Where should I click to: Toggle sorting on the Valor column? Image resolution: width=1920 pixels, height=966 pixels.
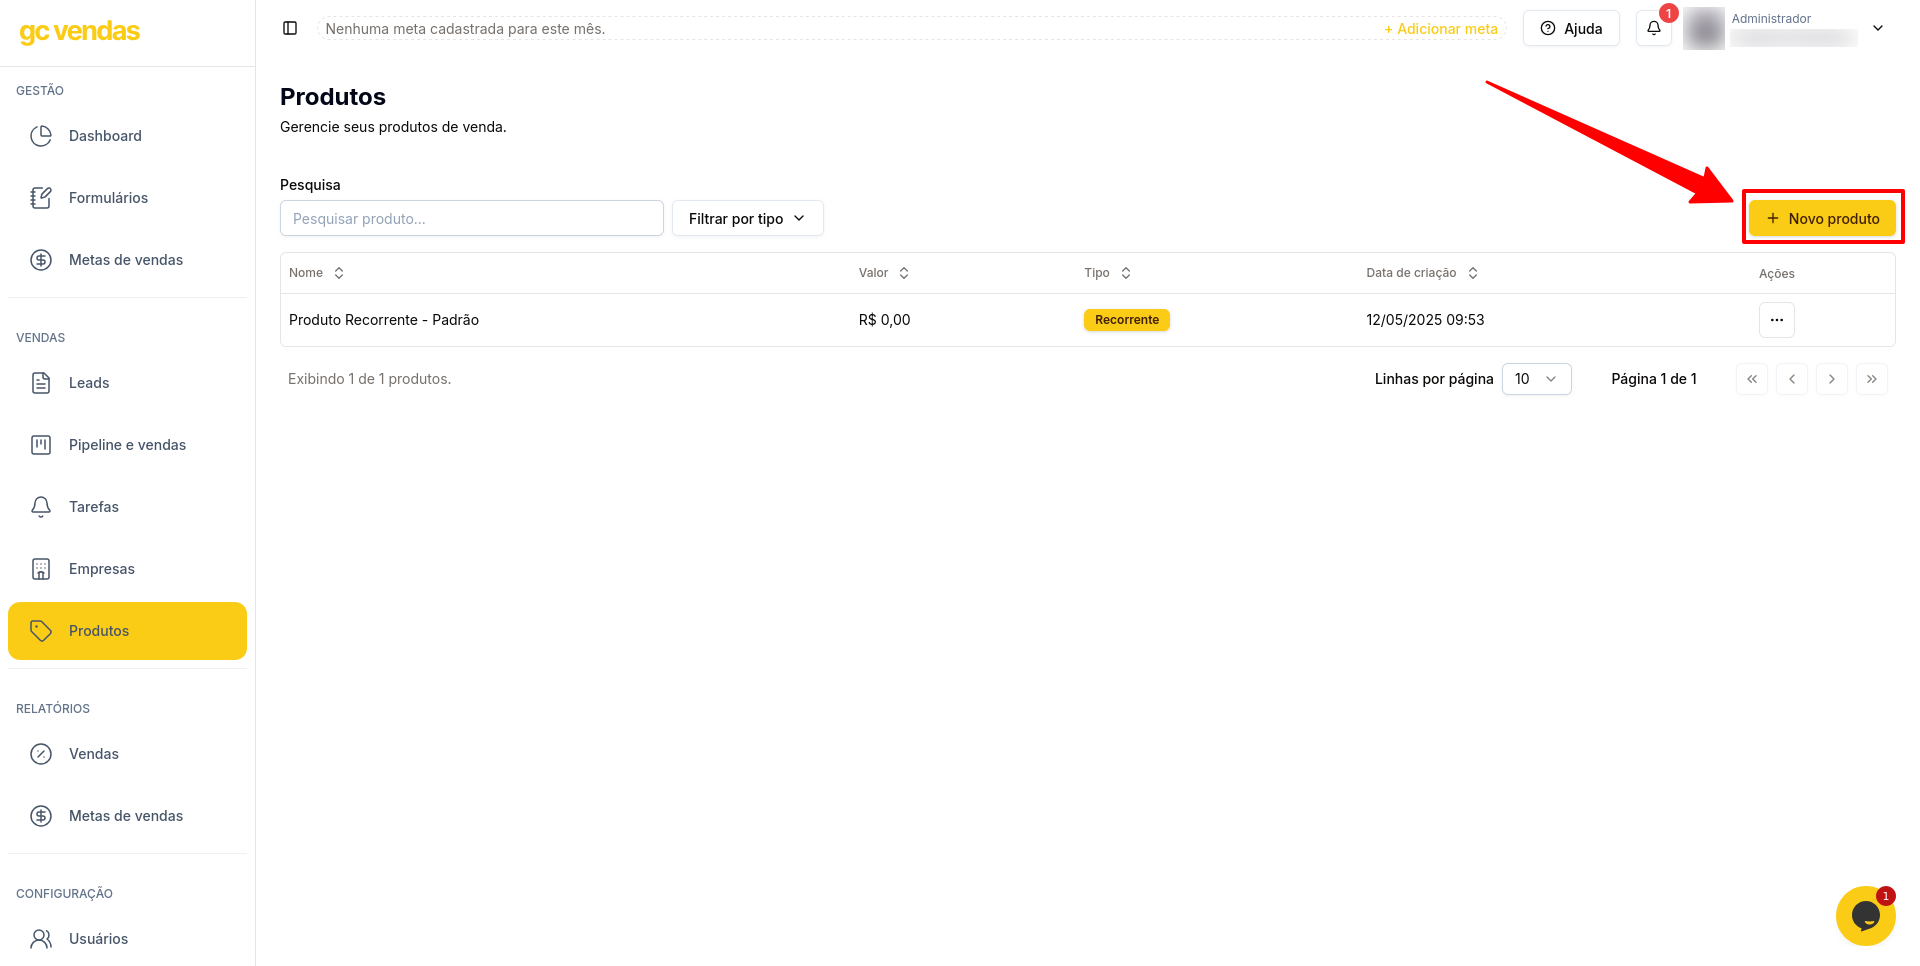[903, 272]
